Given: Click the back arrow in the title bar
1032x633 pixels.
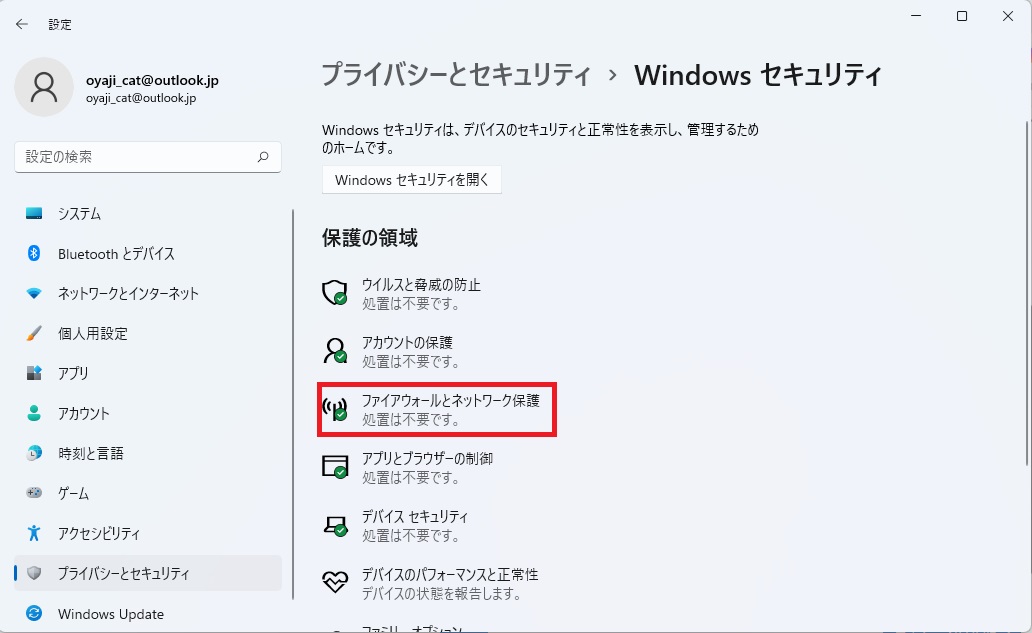Looking at the screenshot, I should click(22, 24).
